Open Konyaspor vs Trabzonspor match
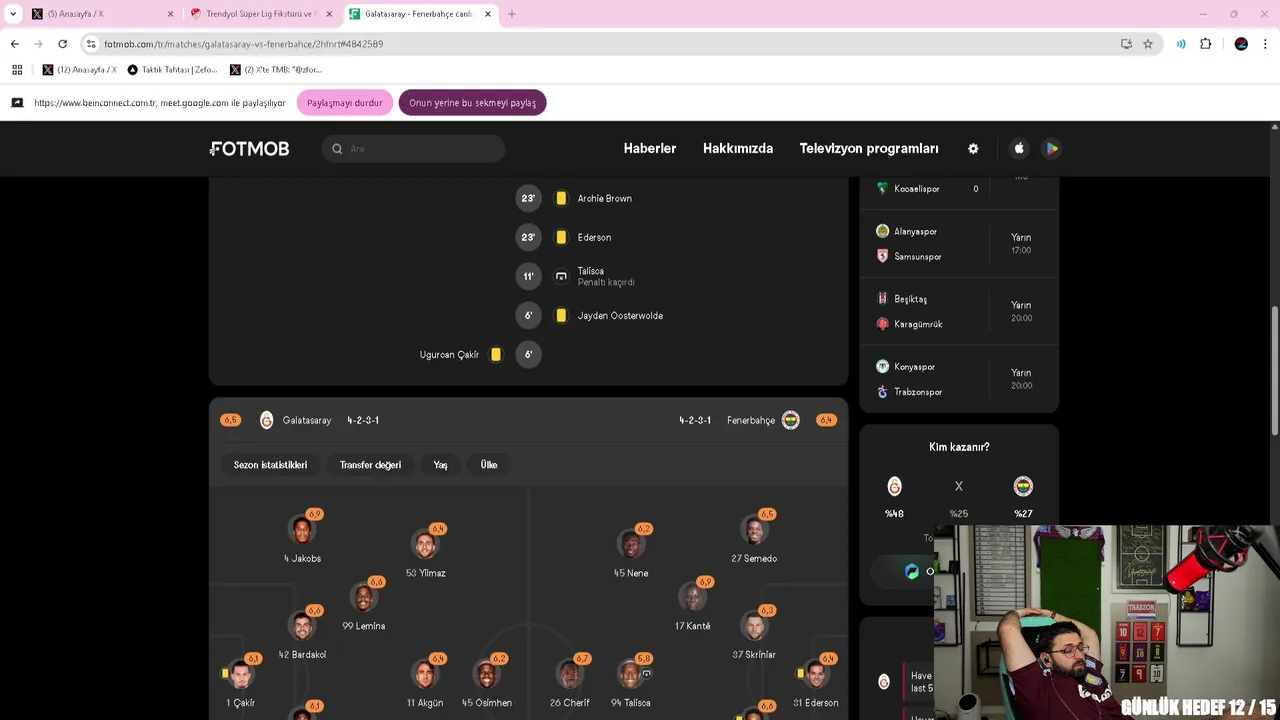This screenshot has width=1280, height=720. click(959, 379)
